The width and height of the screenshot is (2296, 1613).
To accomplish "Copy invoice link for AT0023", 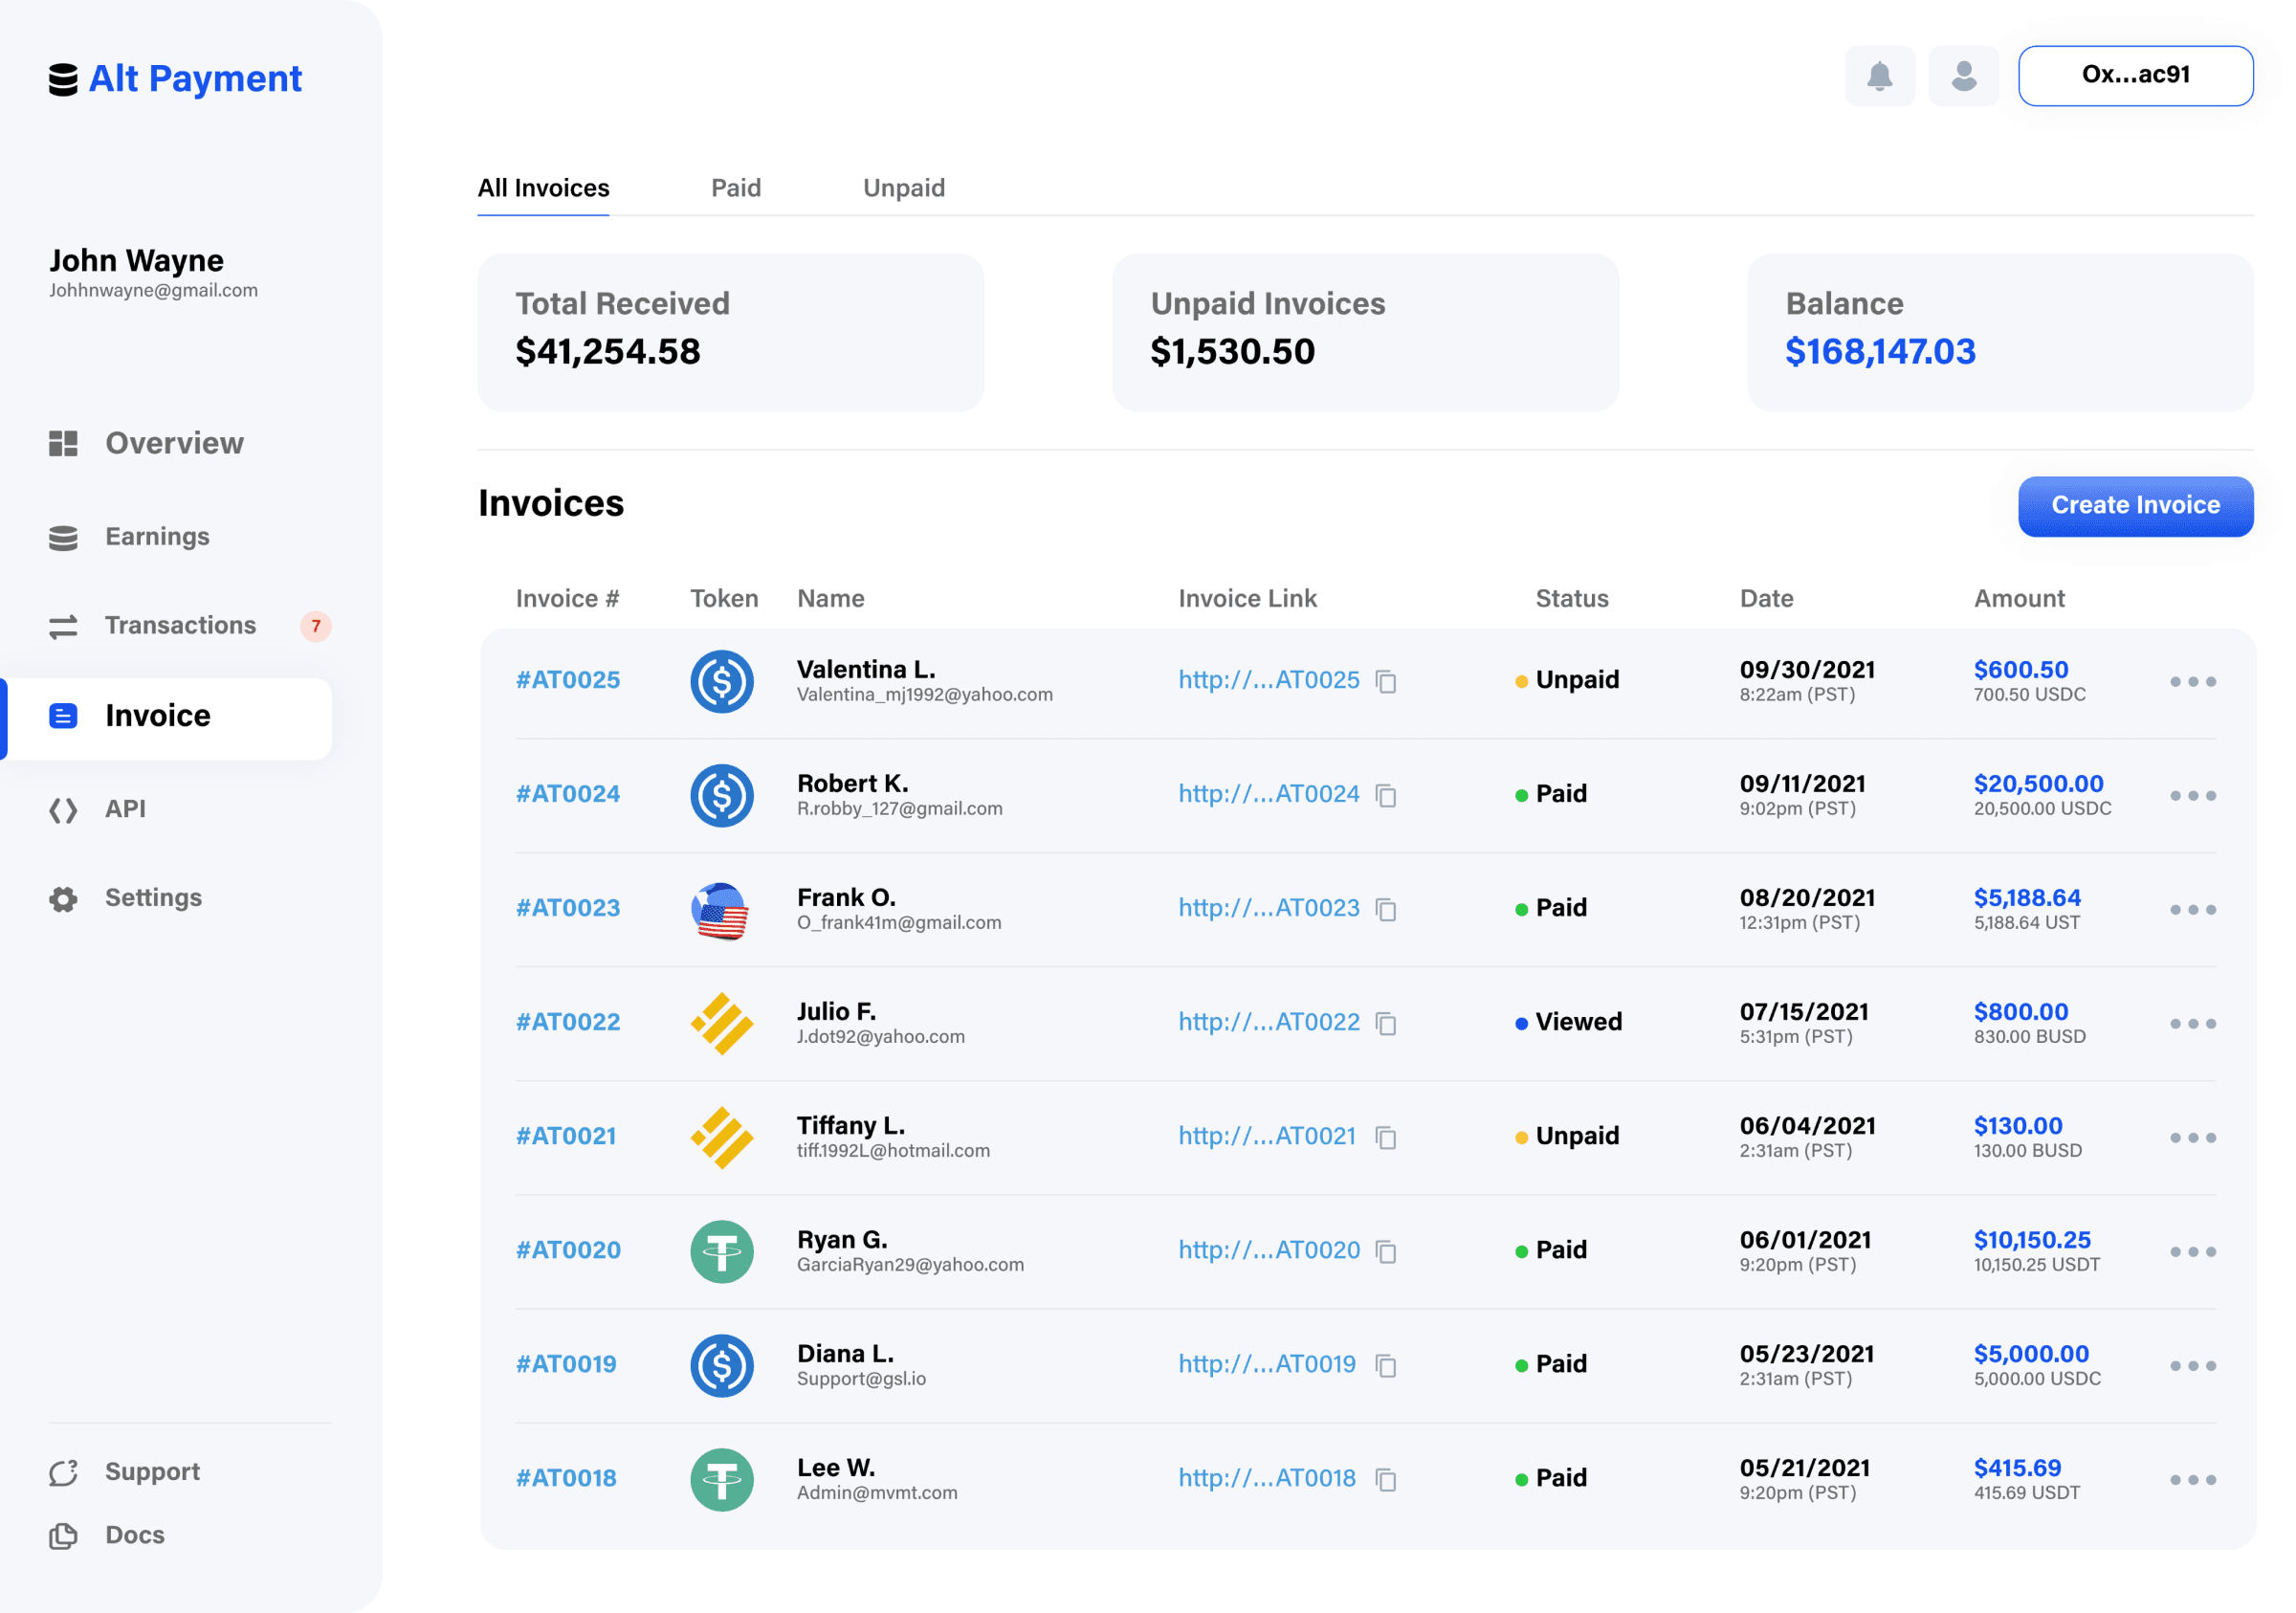I will click(1386, 909).
